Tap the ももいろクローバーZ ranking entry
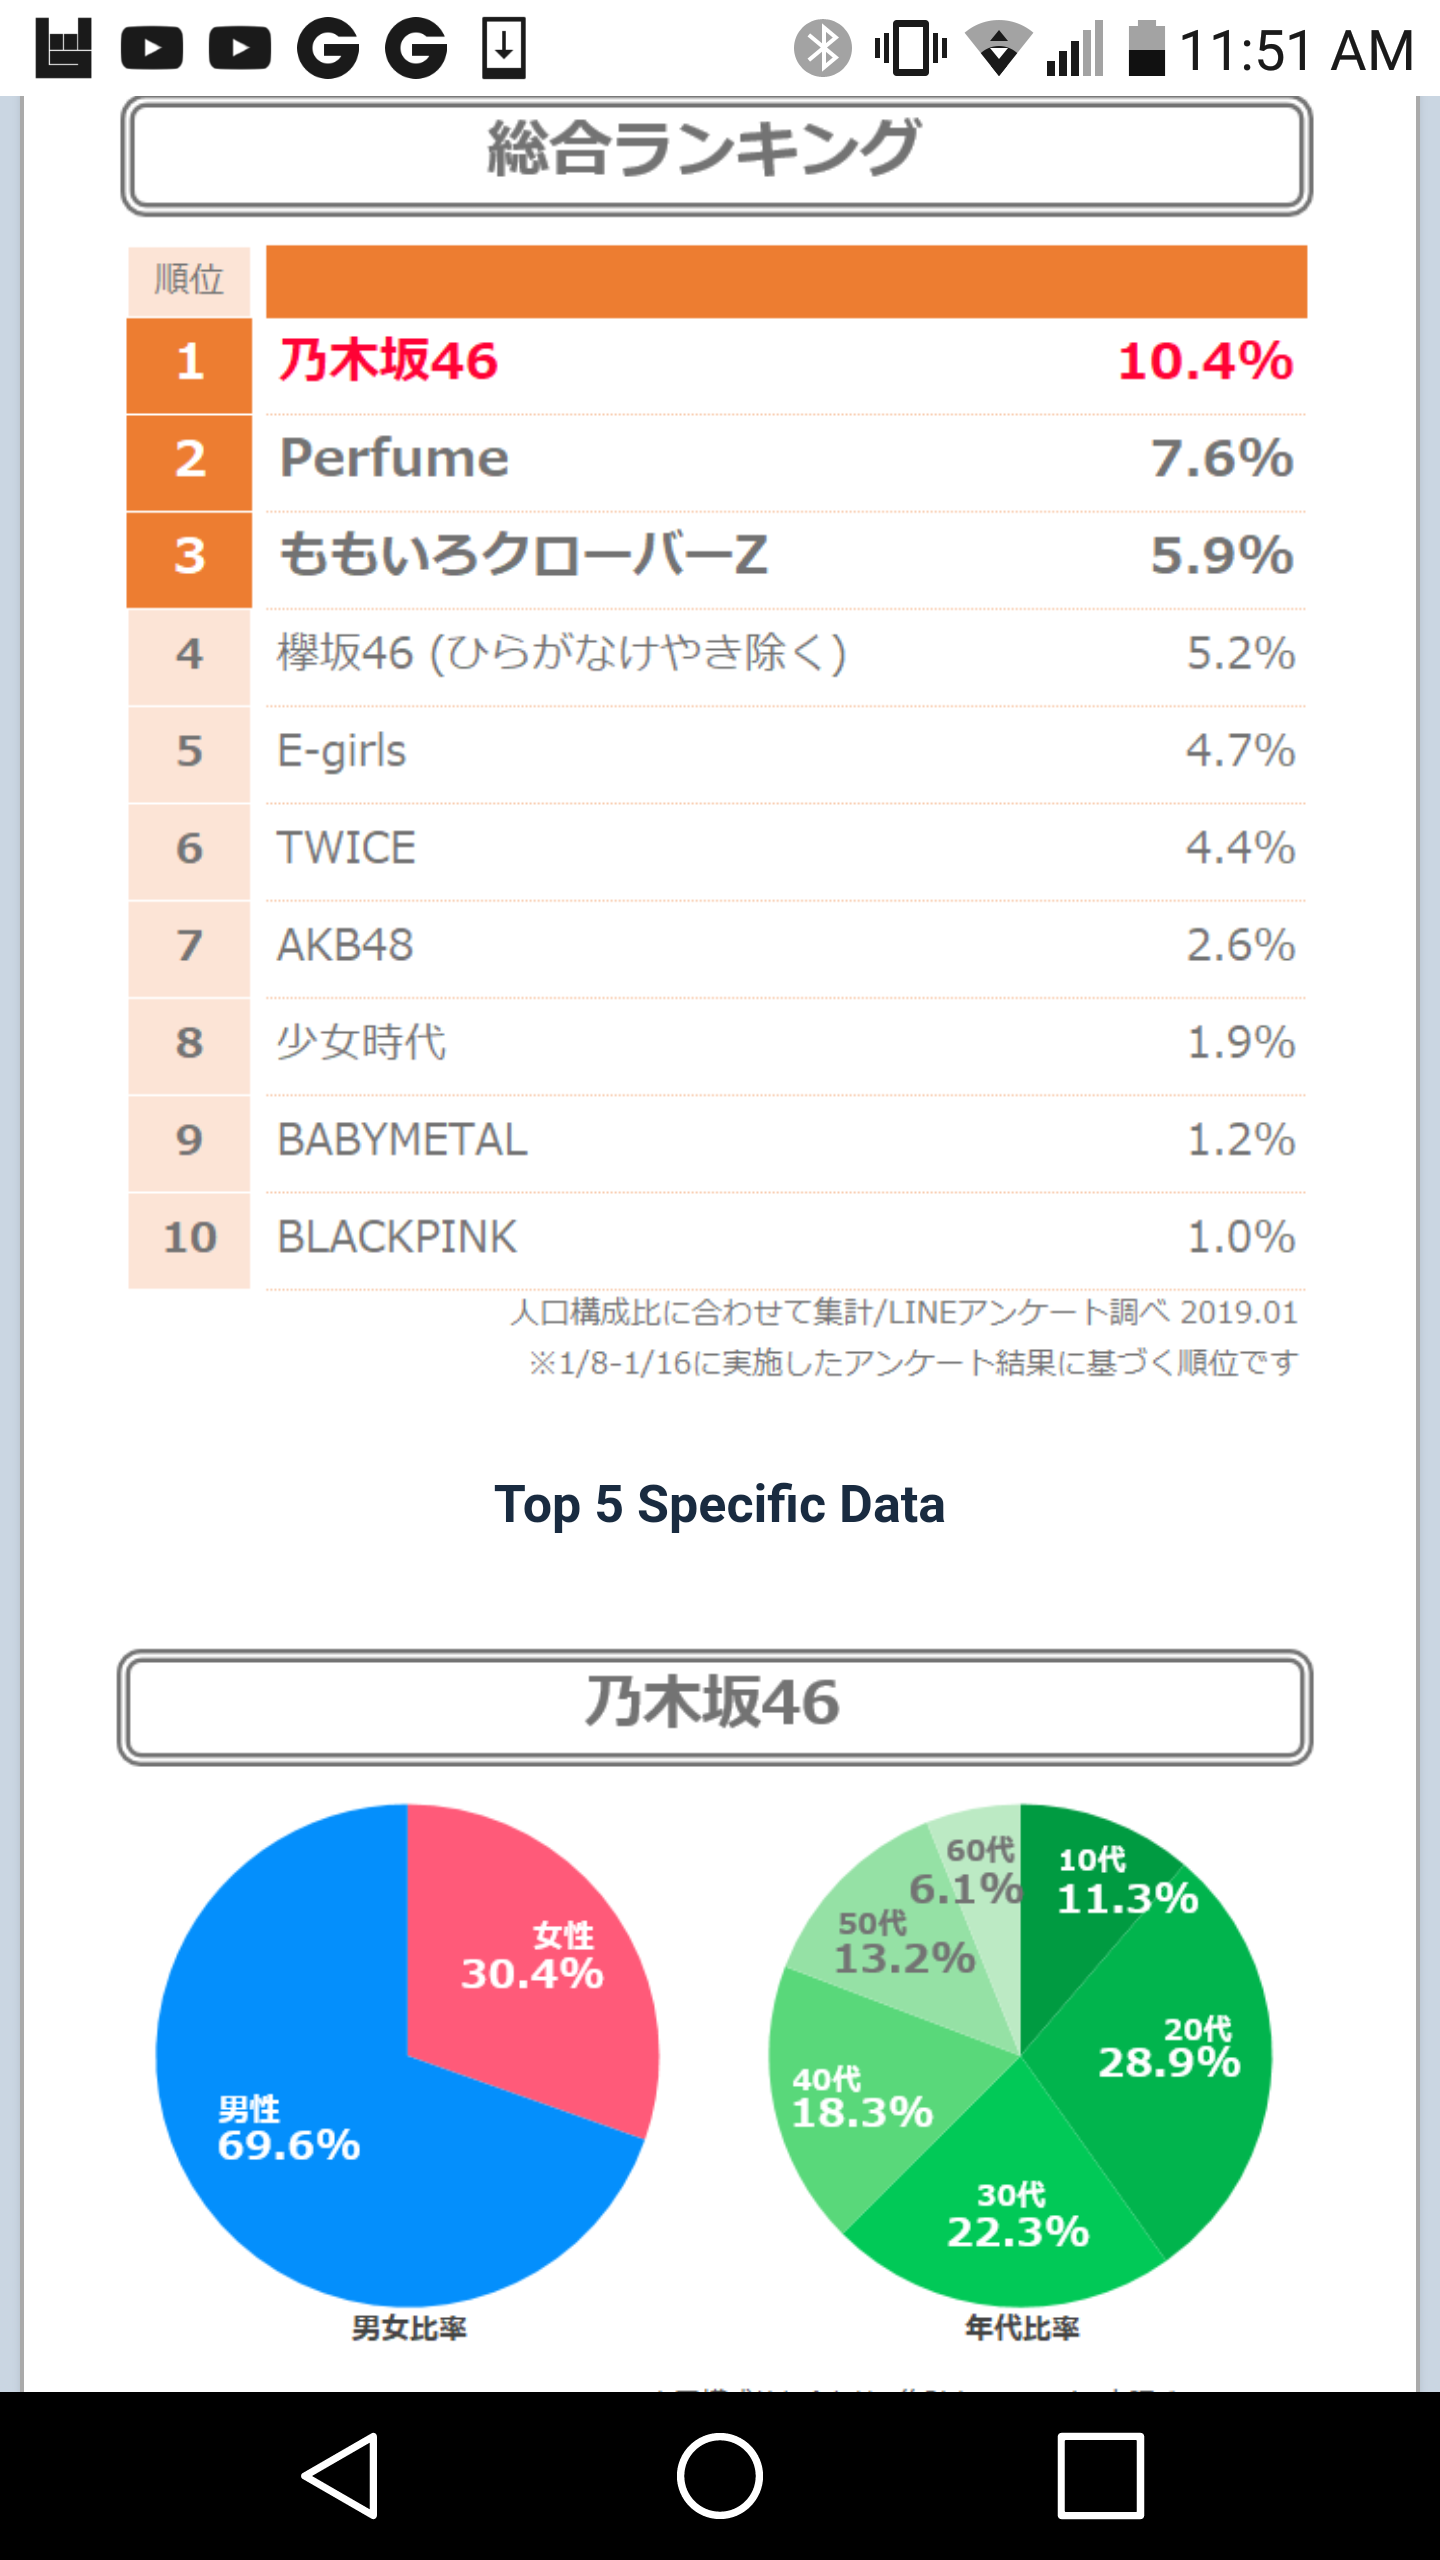 [x=717, y=559]
